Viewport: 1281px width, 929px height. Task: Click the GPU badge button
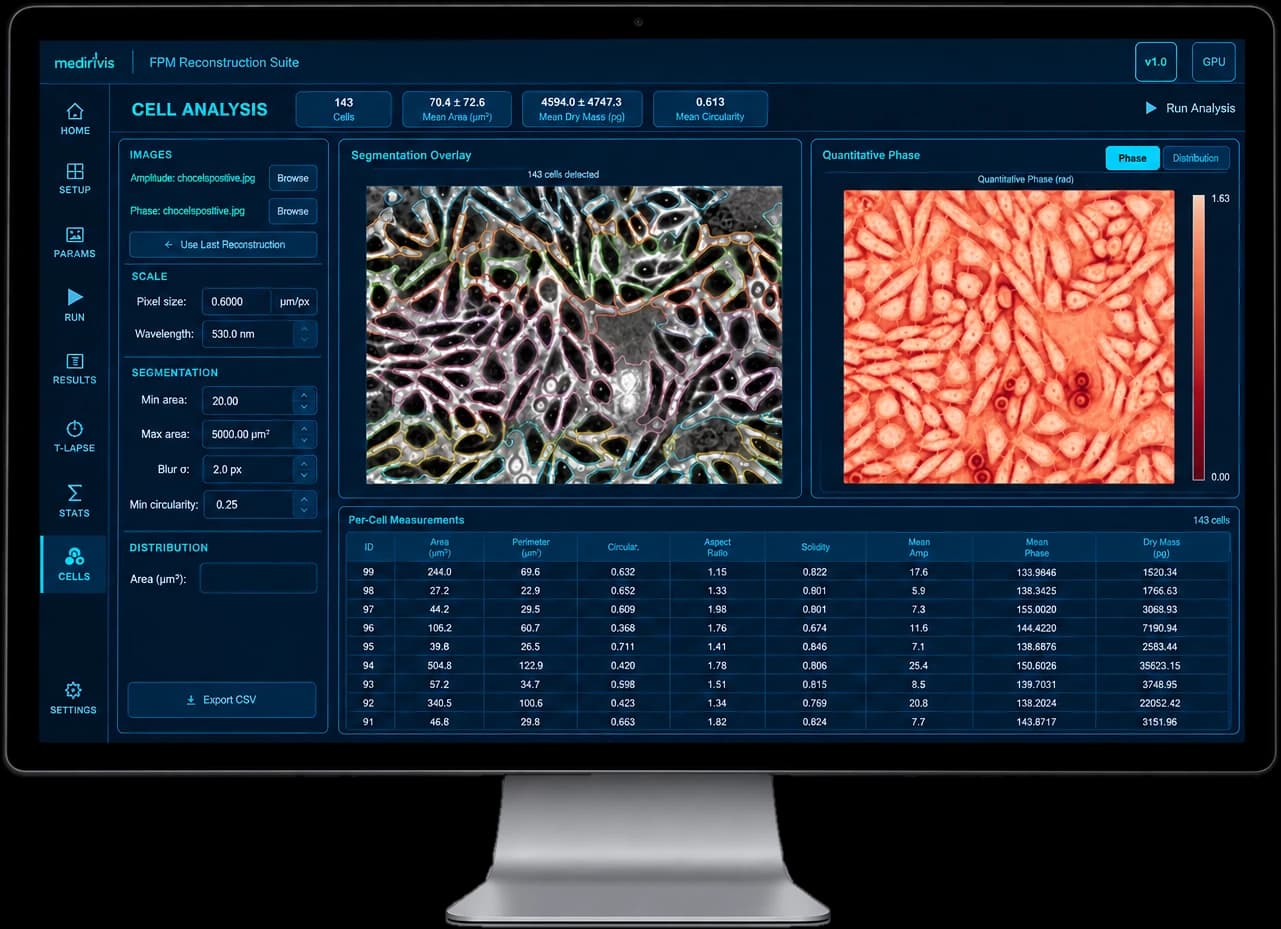click(x=1213, y=62)
